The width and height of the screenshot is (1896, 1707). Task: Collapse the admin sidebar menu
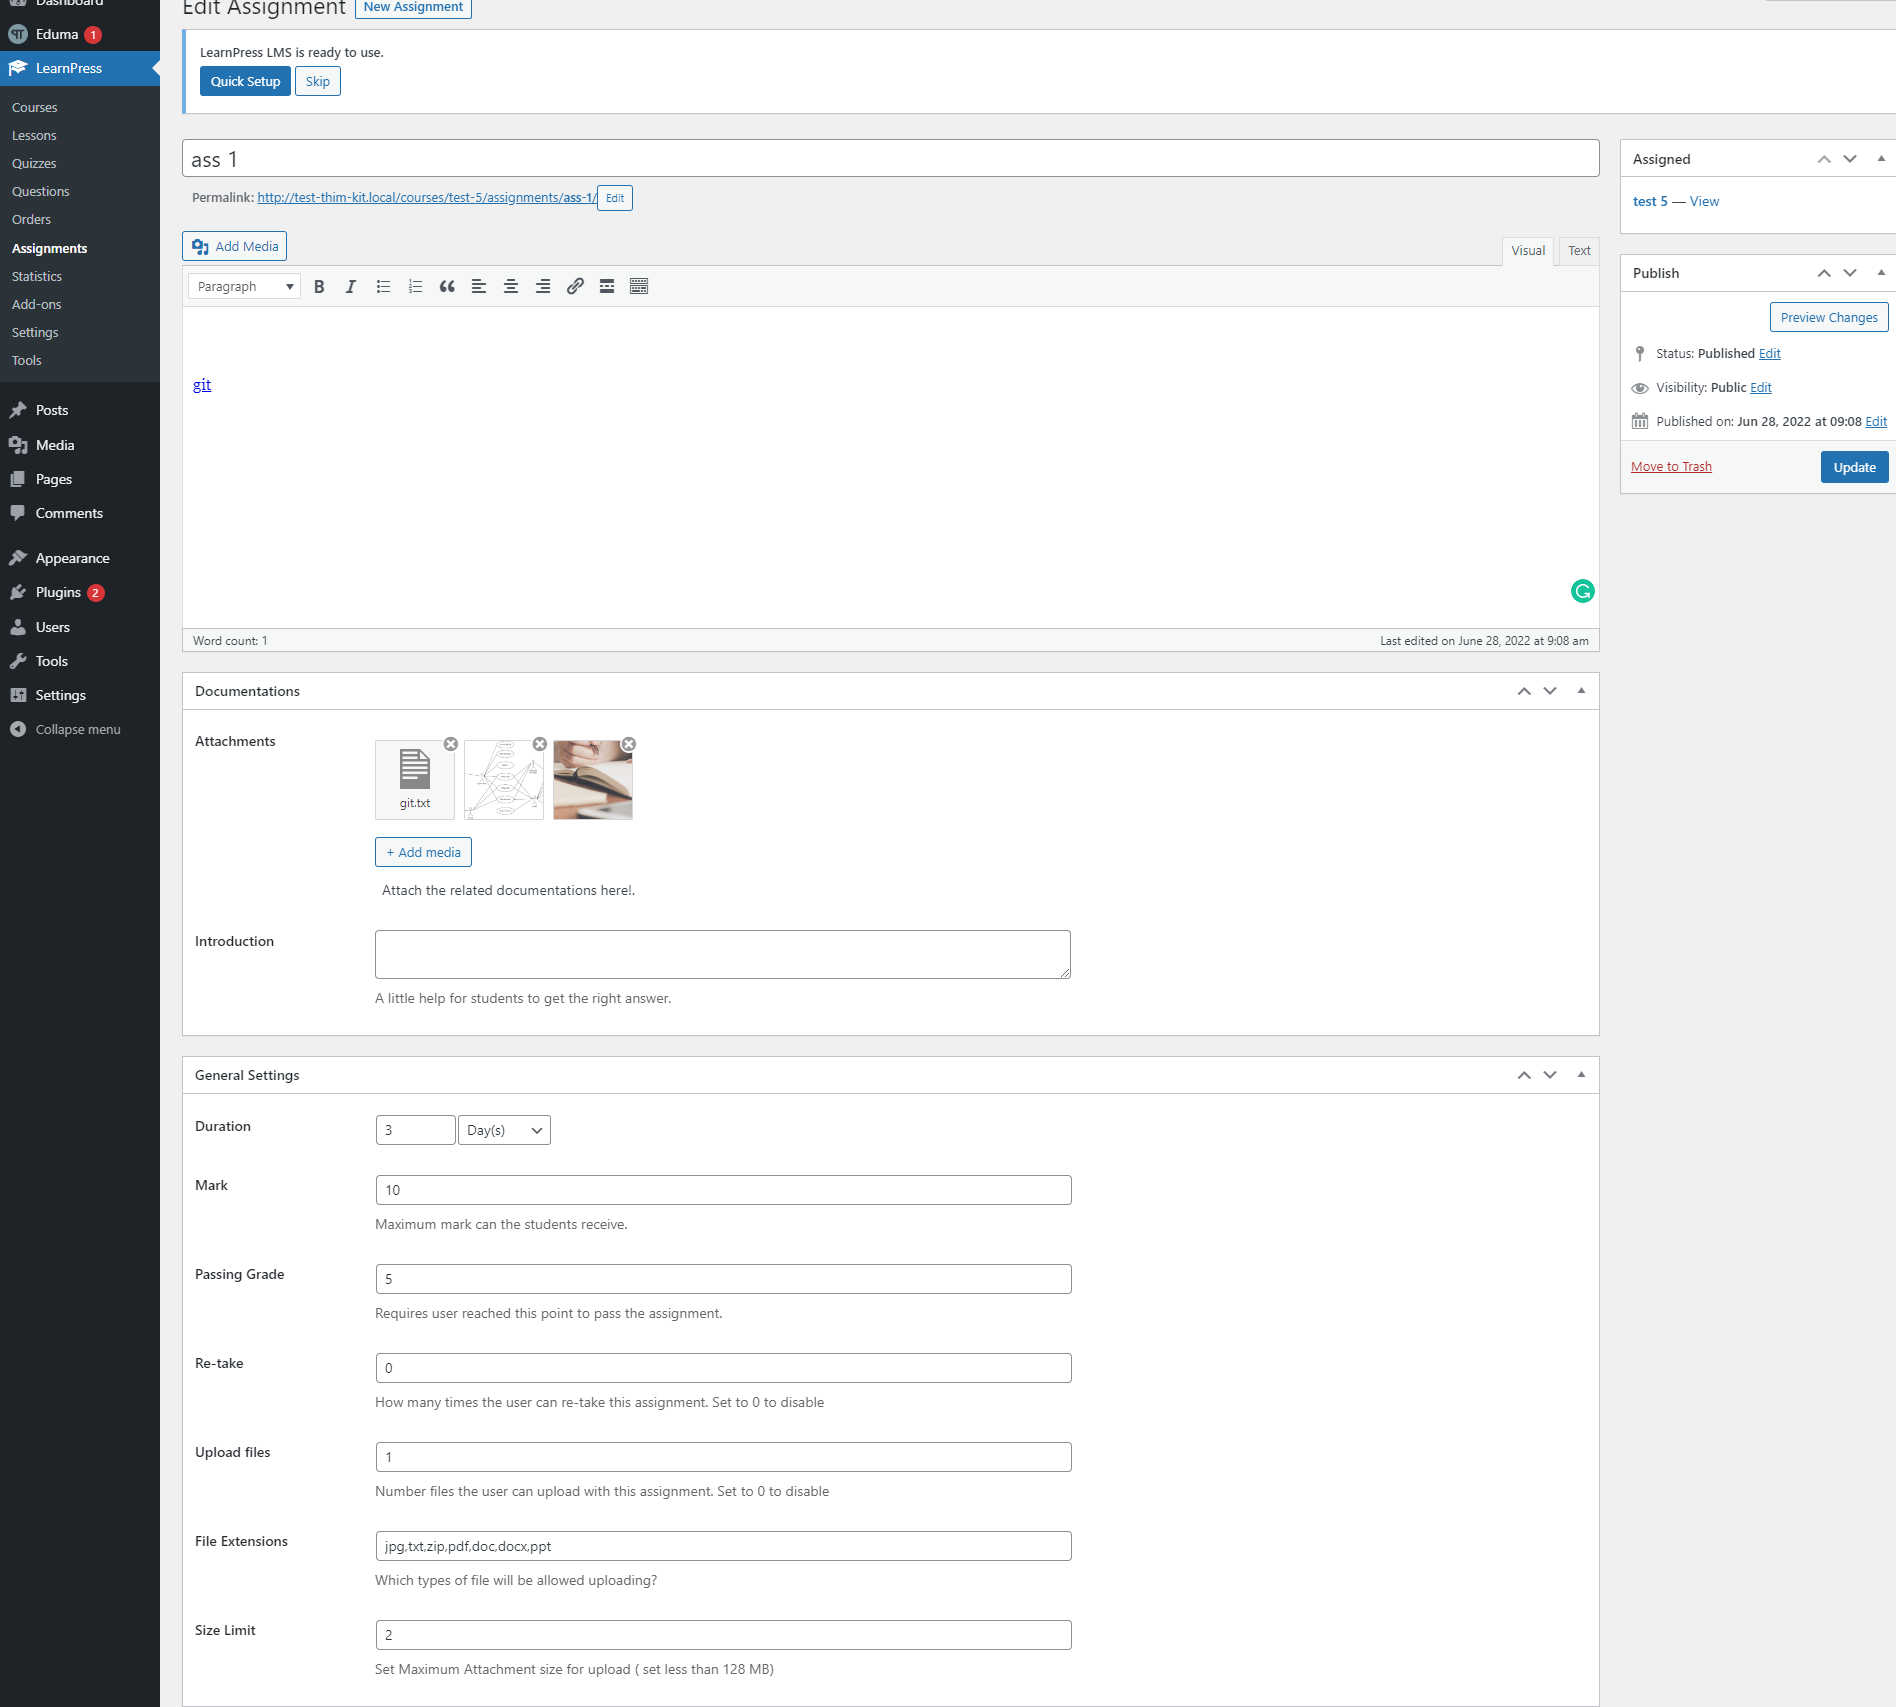[x=80, y=729]
